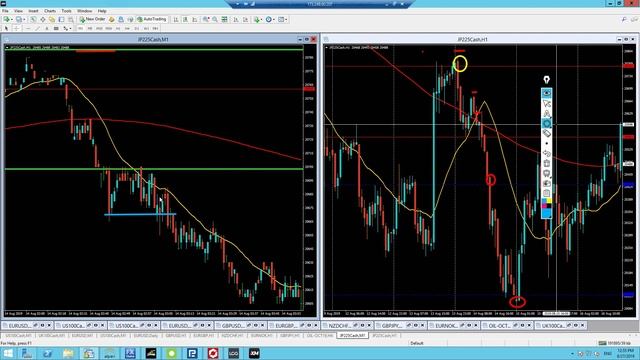Screen dimensions: 640x360
Task: Toggle the Data Window icon
Action: click(43, 19)
